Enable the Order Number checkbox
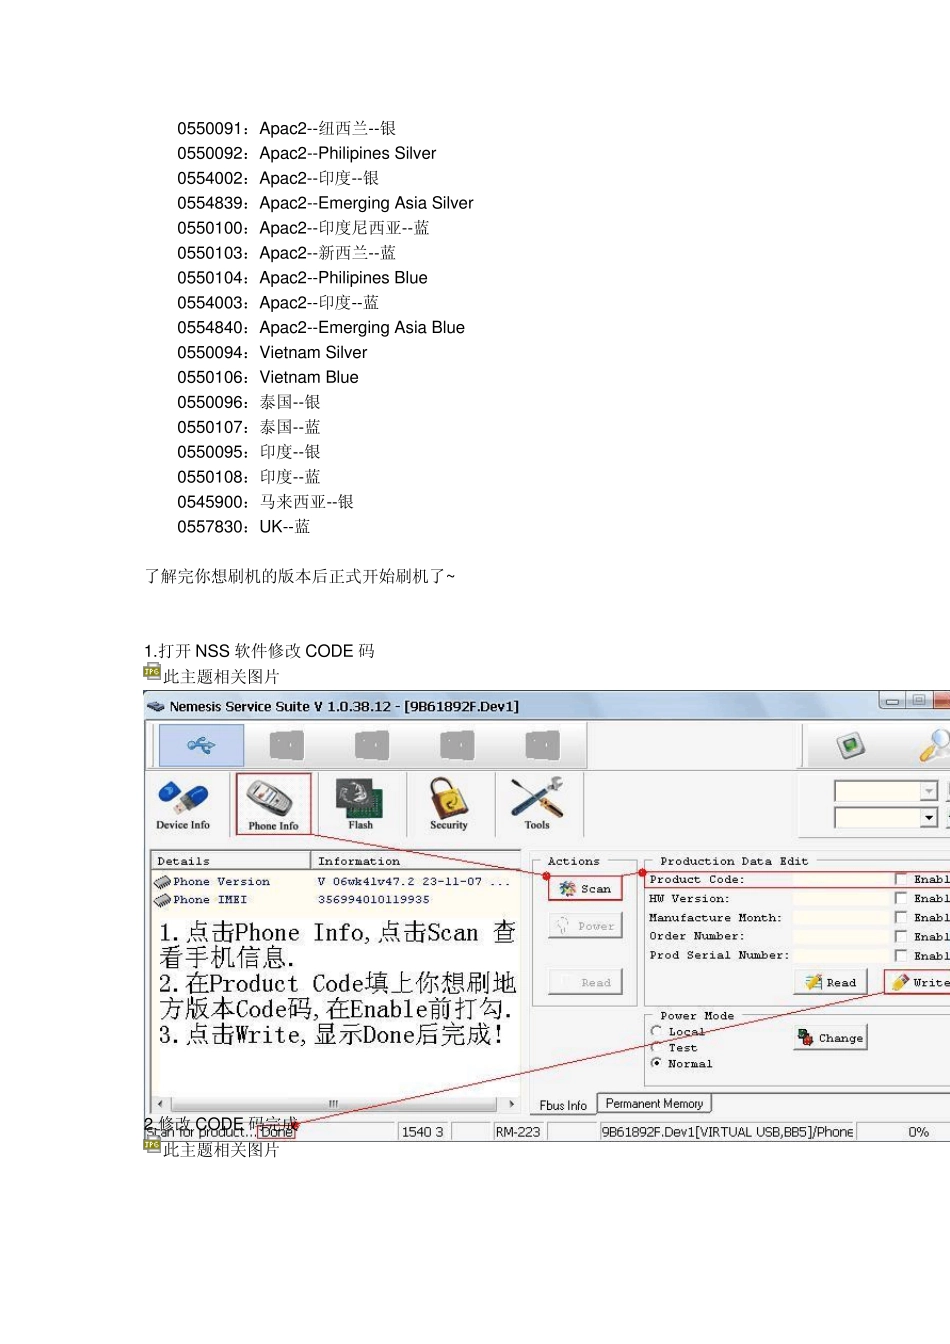 tap(901, 936)
